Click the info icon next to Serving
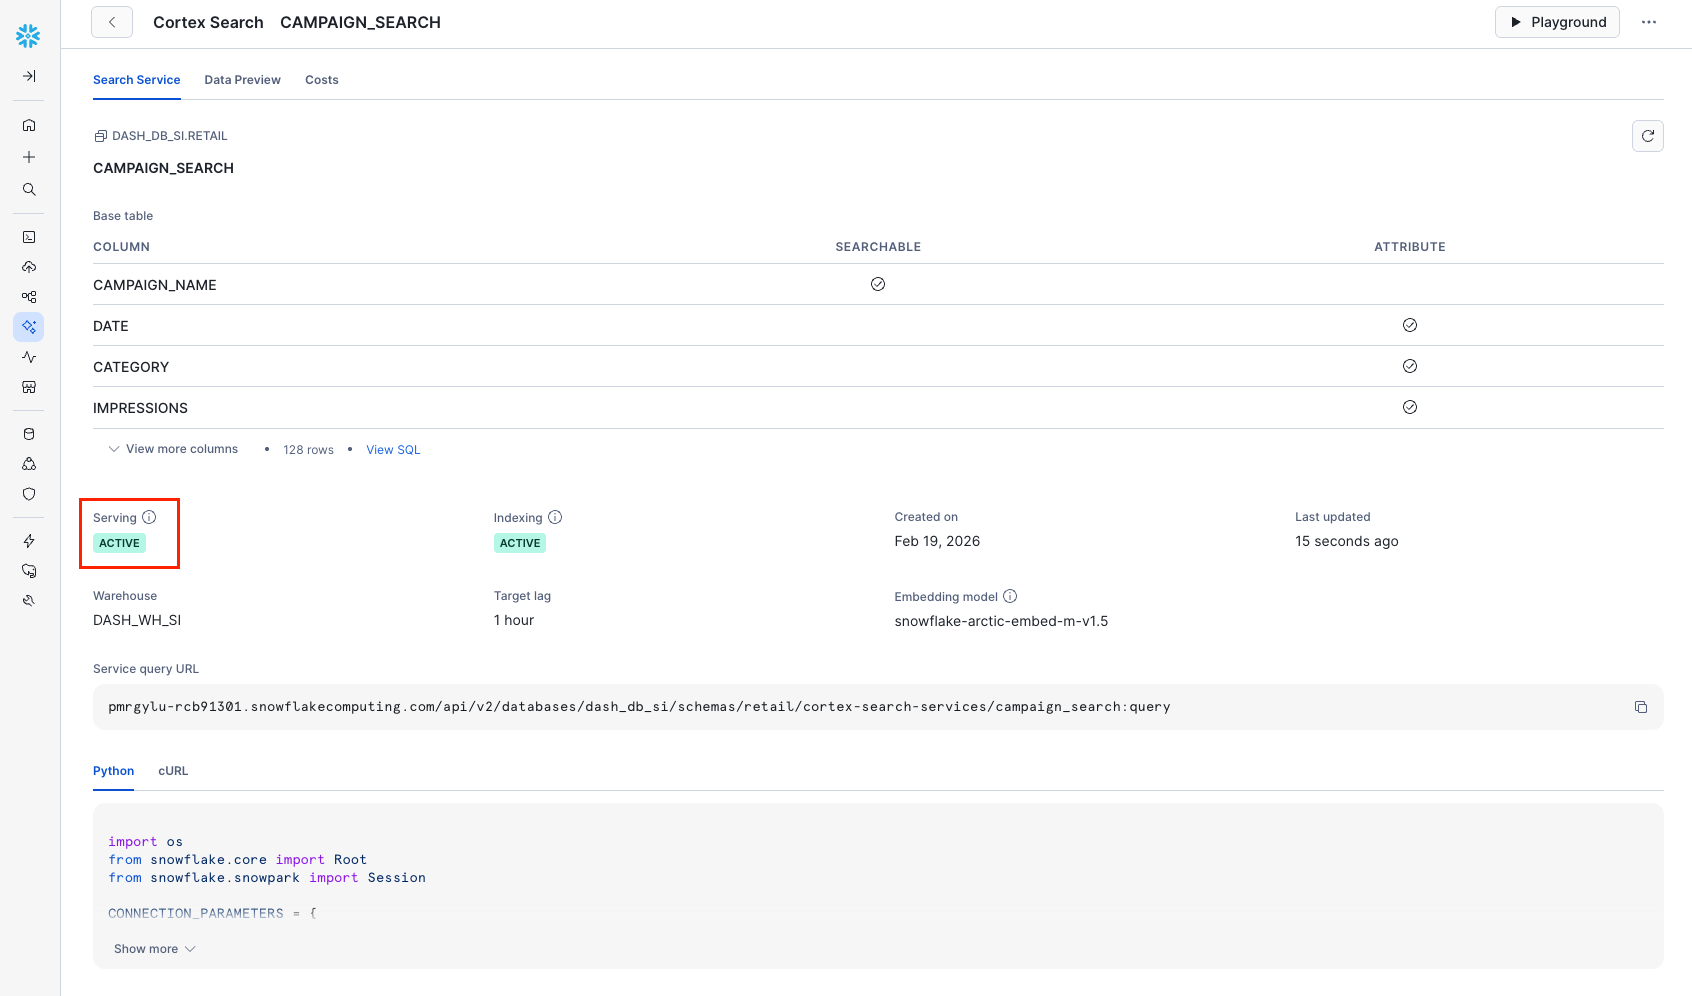The image size is (1692, 996). [x=149, y=517]
